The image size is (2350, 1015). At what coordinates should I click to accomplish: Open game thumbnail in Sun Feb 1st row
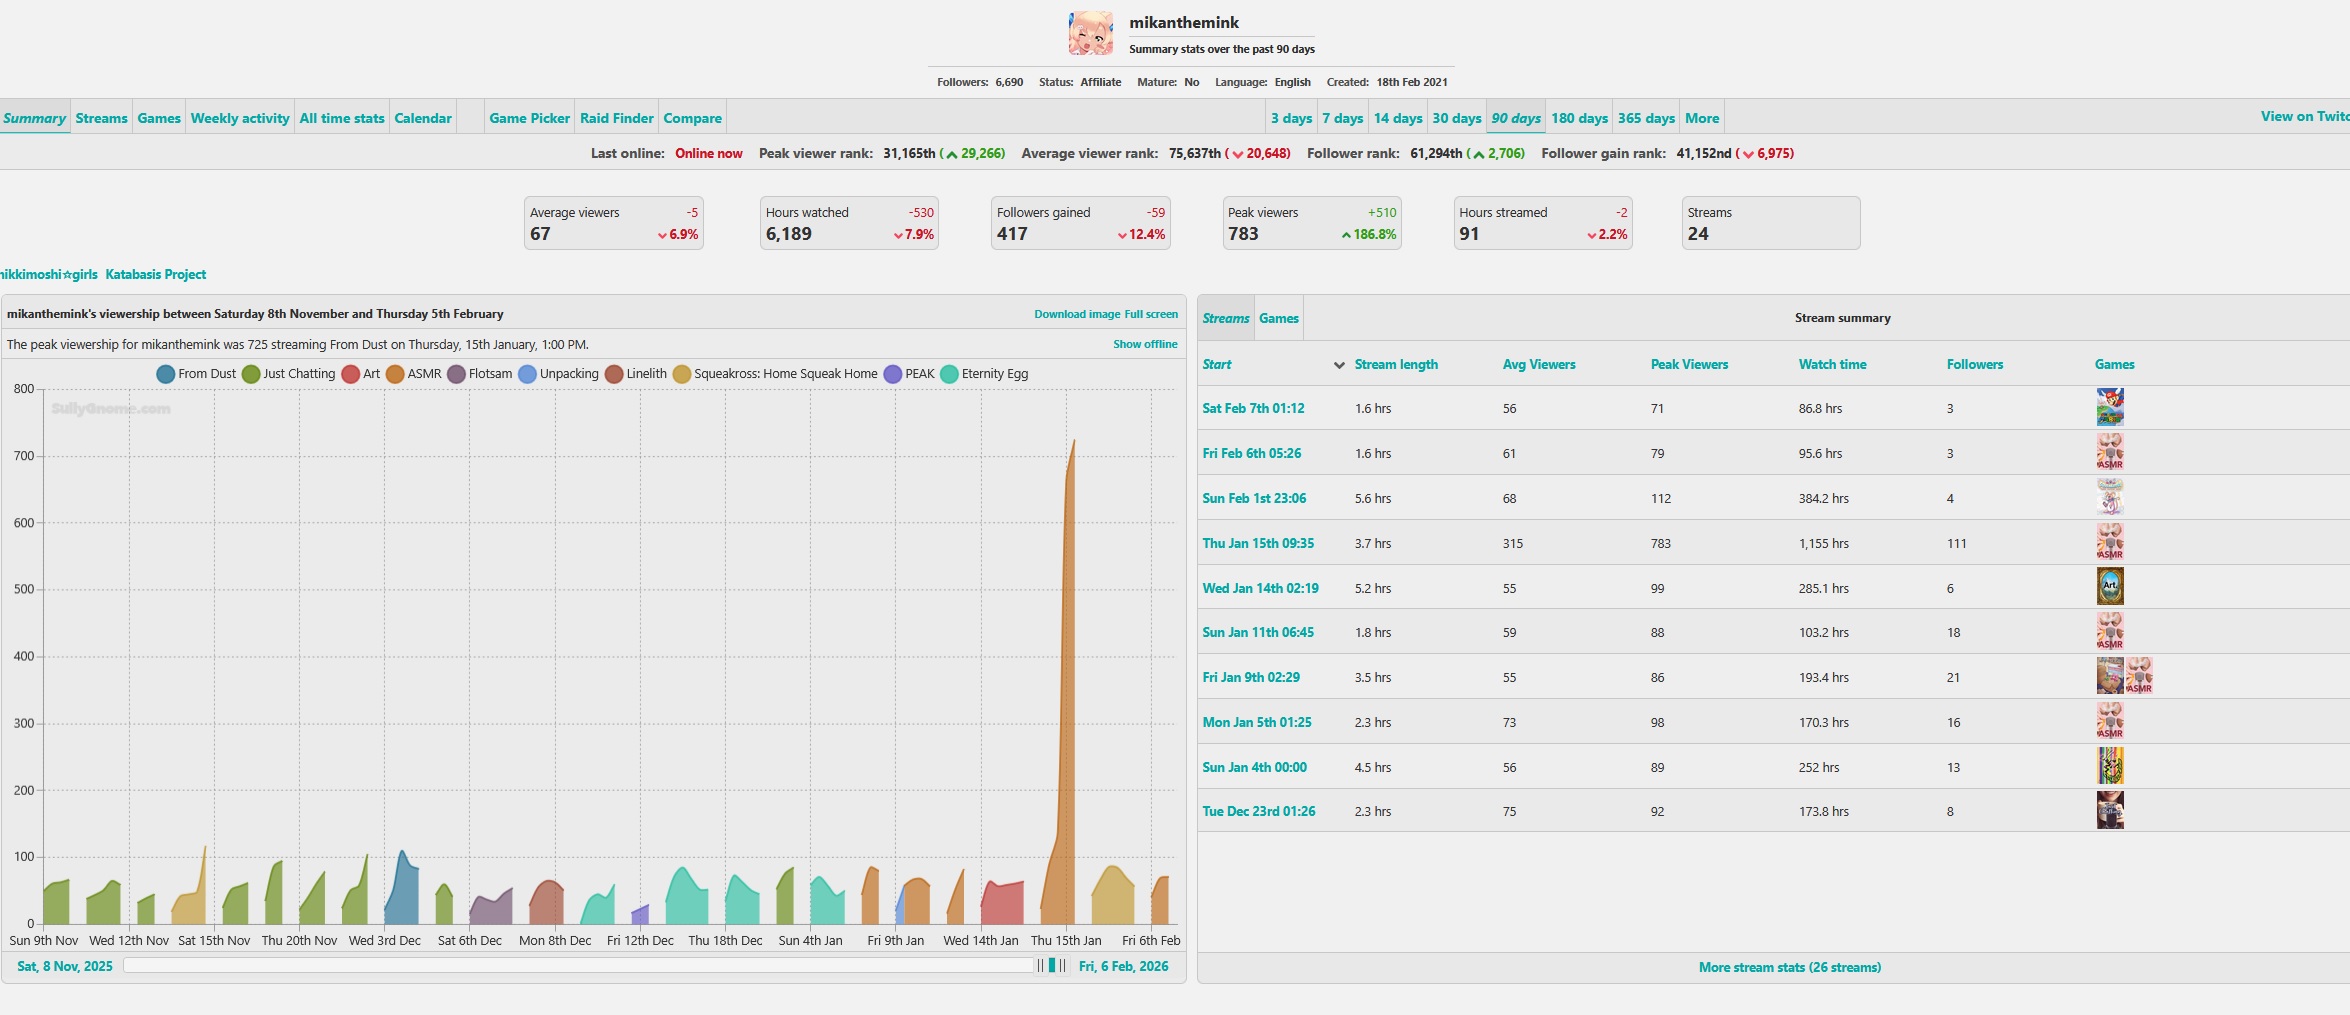(x=2110, y=498)
